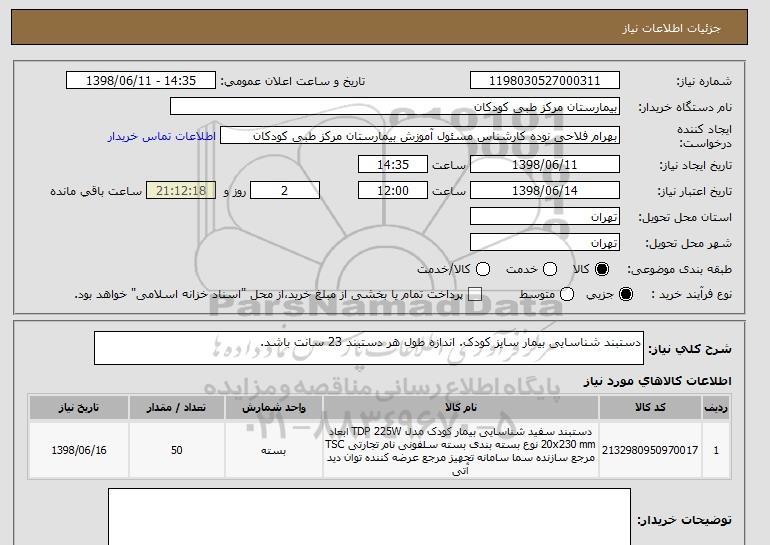Viewport: 770px width, 545px height.
Task: Click the validity time field 12:00
Action: point(393,191)
